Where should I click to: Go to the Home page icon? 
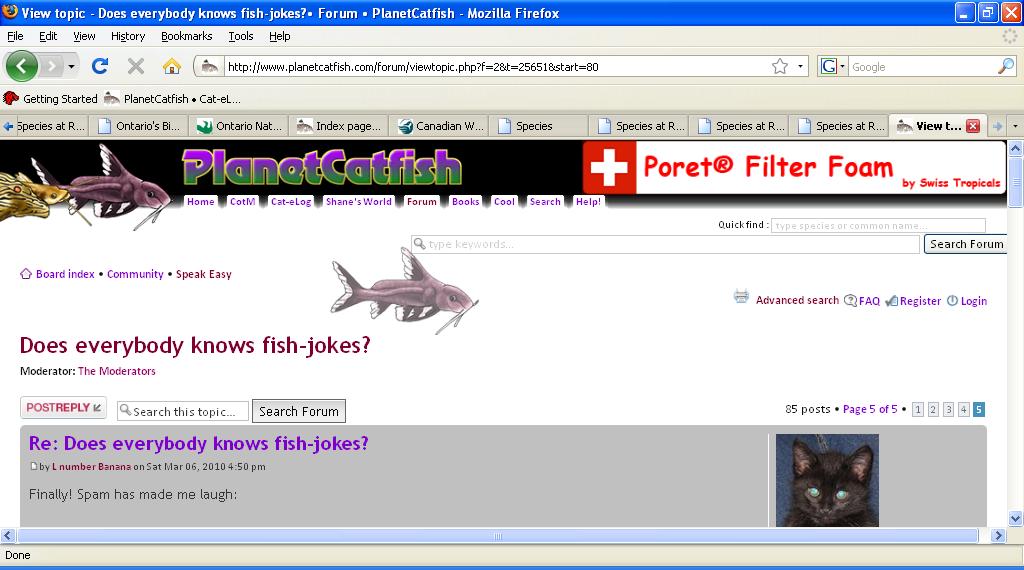[172, 66]
